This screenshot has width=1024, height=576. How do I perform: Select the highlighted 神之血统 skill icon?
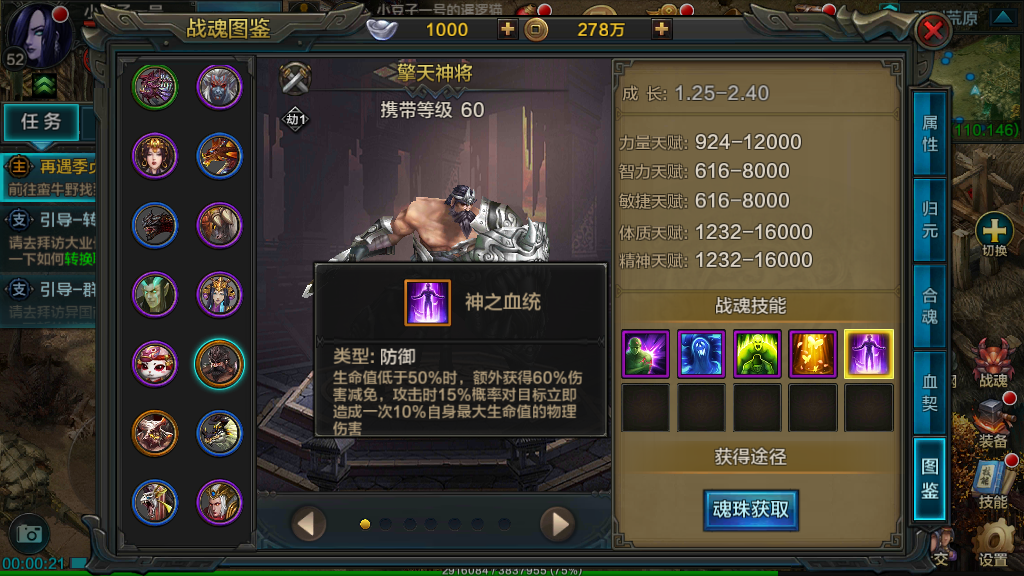[869, 354]
